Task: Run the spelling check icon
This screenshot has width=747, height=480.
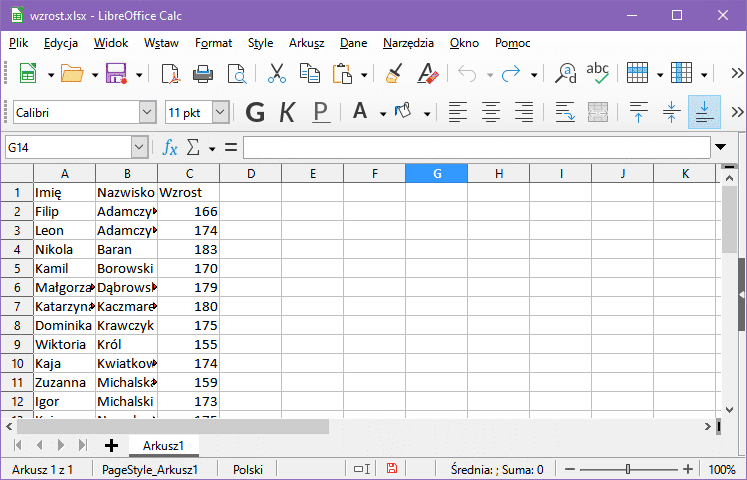Action: pos(598,73)
